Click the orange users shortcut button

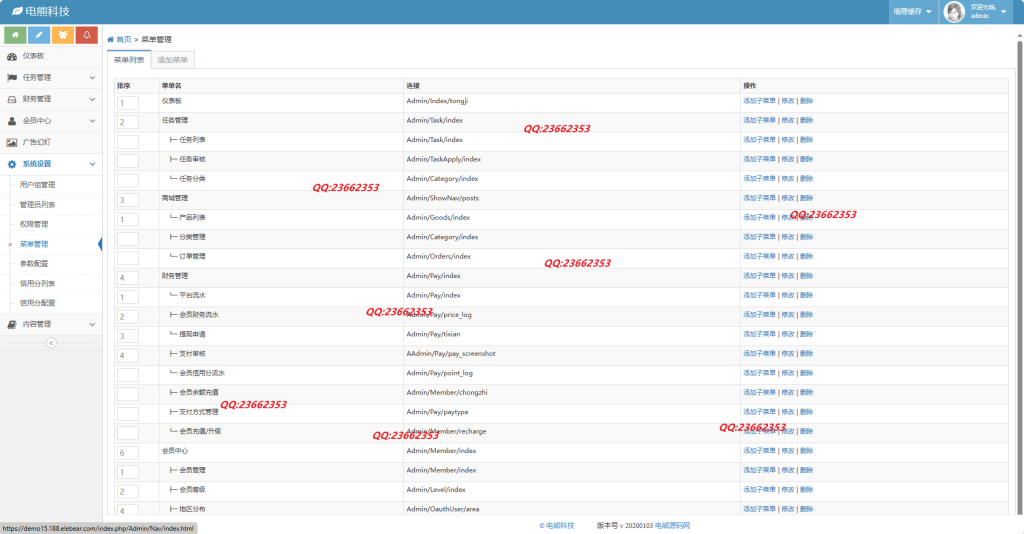pos(63,35)
